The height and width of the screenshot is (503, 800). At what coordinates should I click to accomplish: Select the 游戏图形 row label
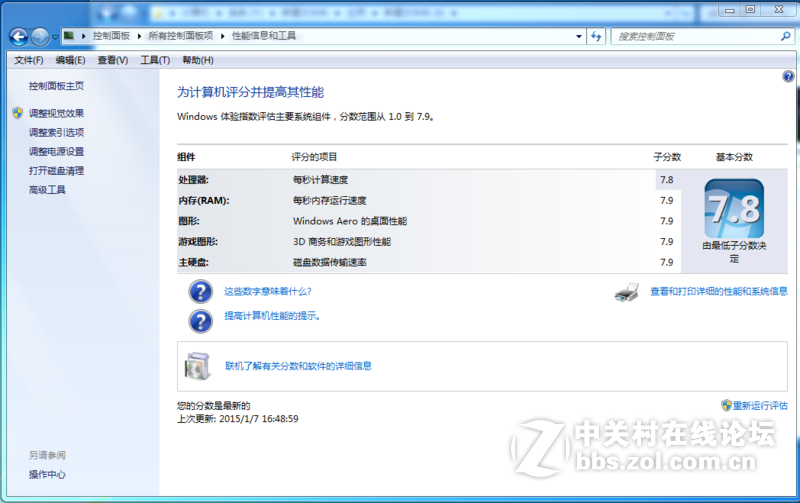(x=198, y=242)
